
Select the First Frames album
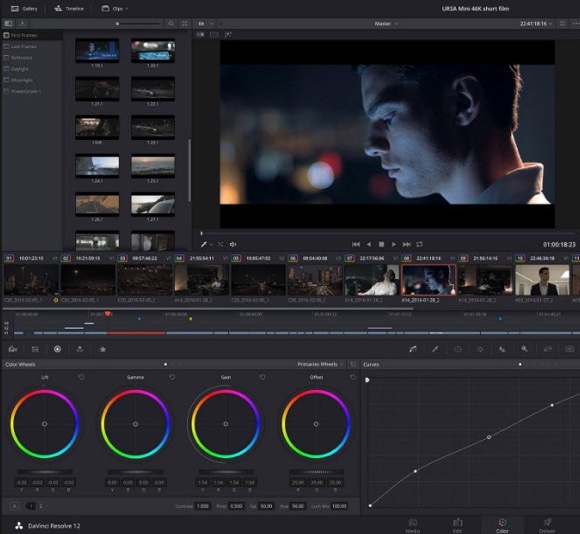(31, 35)
